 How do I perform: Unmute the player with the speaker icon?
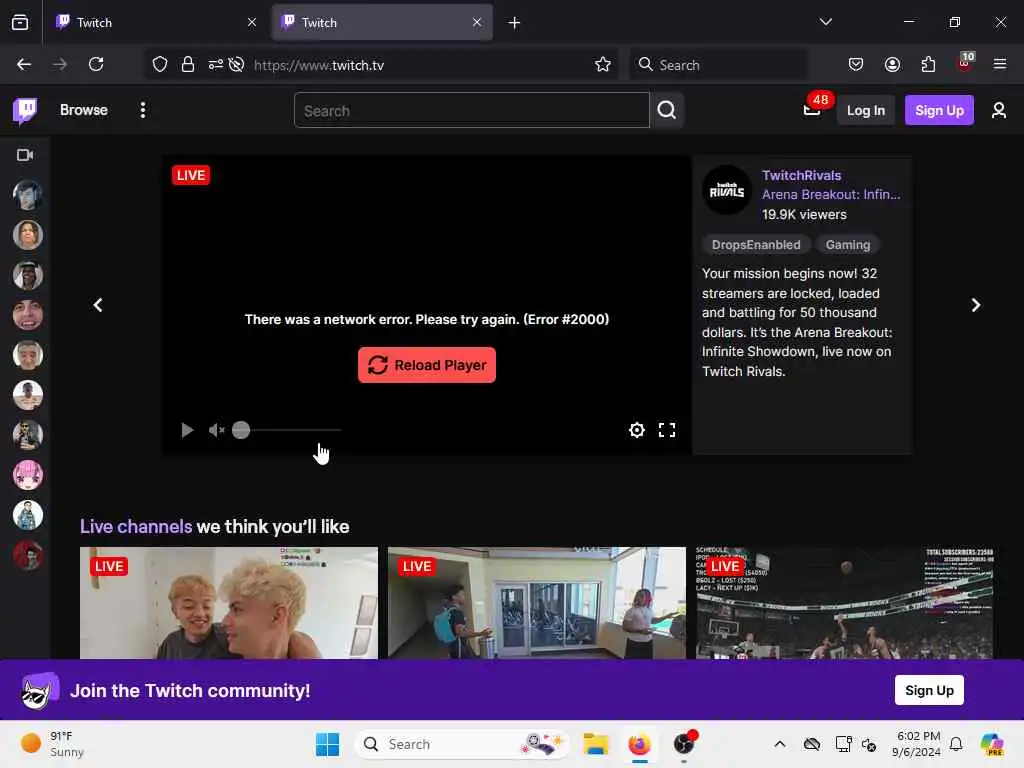coord(216,430)
